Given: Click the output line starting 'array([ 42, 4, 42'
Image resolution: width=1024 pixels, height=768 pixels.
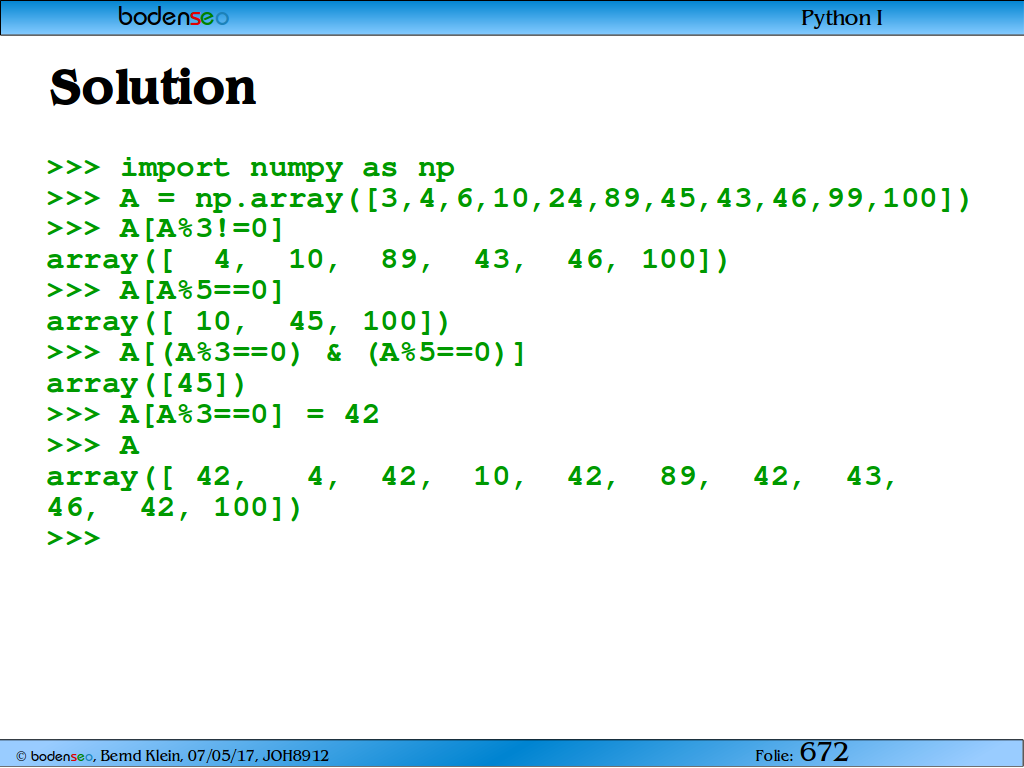Looking at the screenshot, I should tap(472, 477).
